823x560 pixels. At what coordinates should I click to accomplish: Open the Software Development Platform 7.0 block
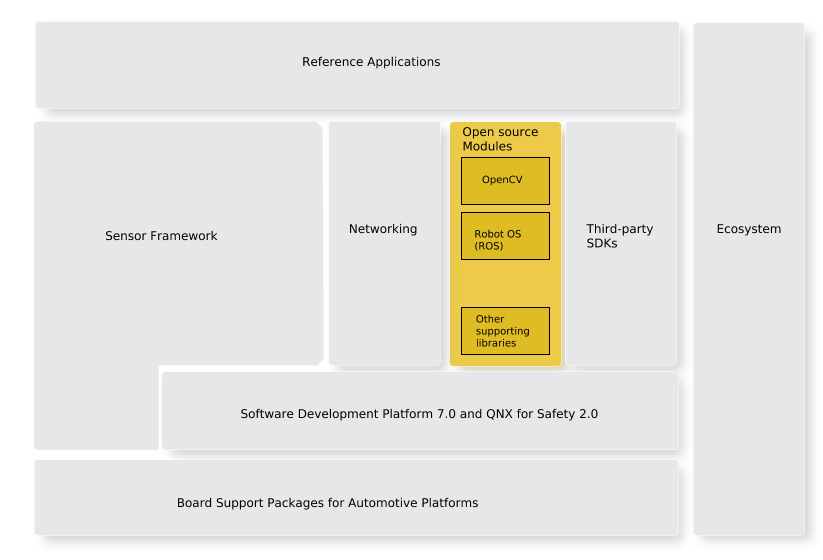click(419, 414)
